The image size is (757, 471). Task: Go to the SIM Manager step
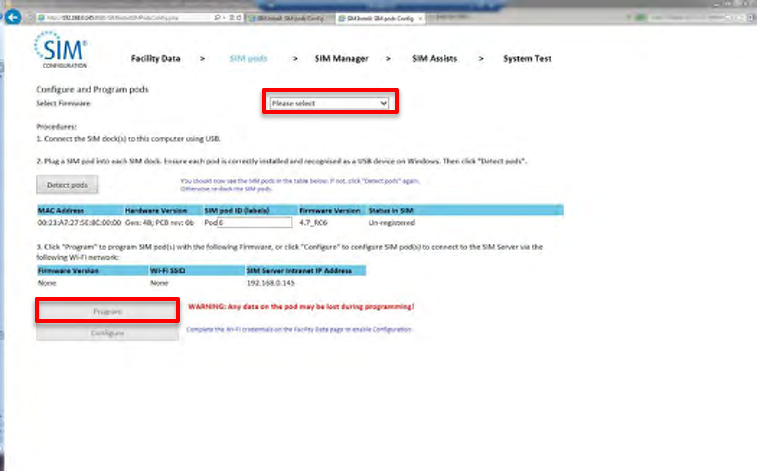click(341, 58)
